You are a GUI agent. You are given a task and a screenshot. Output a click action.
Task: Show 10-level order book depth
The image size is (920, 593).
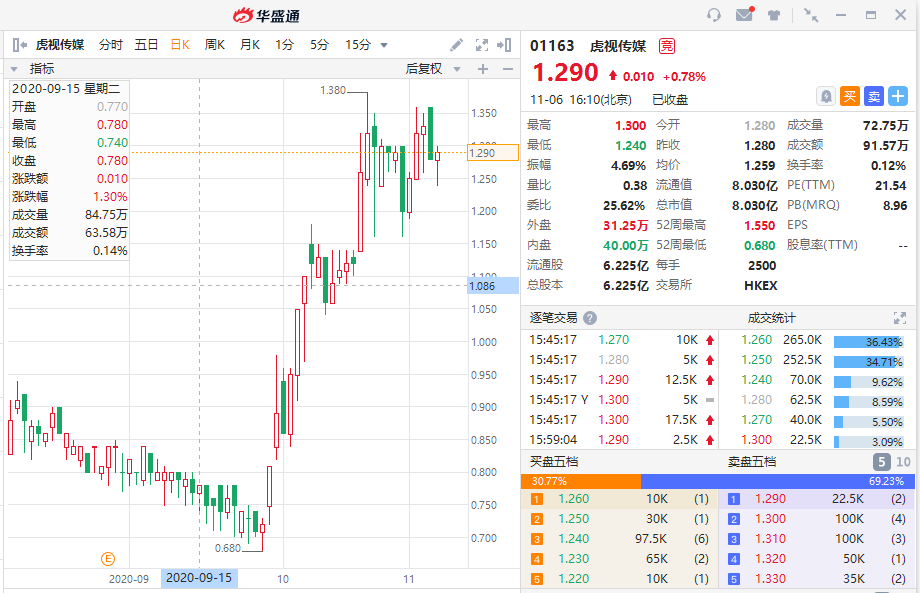point(903,462)
